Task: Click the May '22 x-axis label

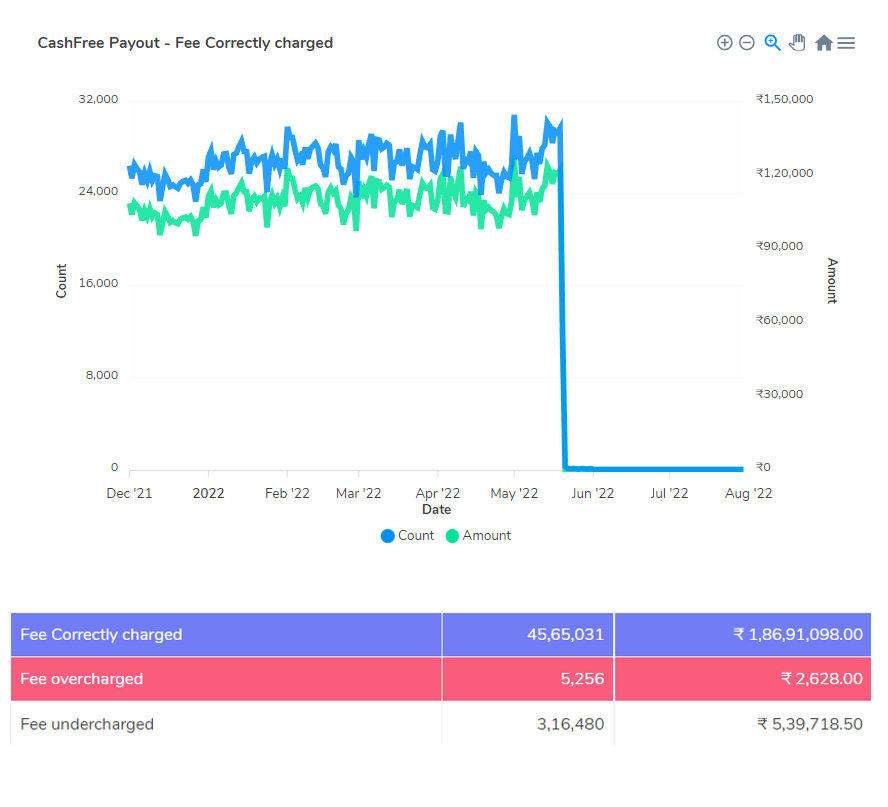Action: (514, 494)
